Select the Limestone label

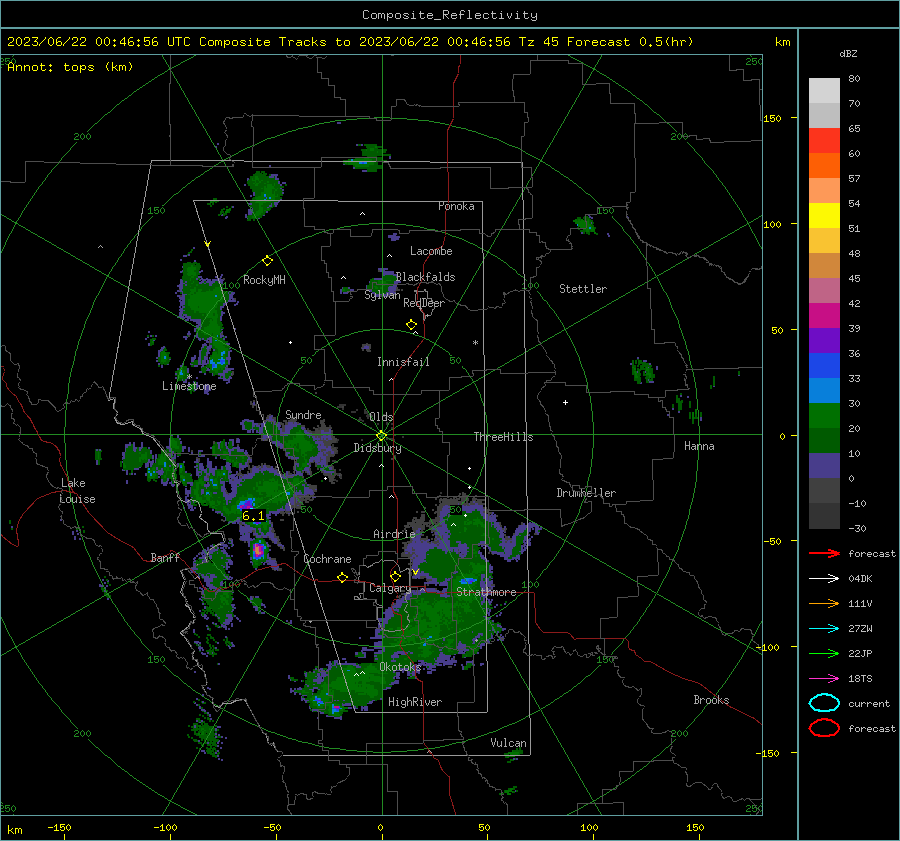pyautogui.click(x=189, y=386)
